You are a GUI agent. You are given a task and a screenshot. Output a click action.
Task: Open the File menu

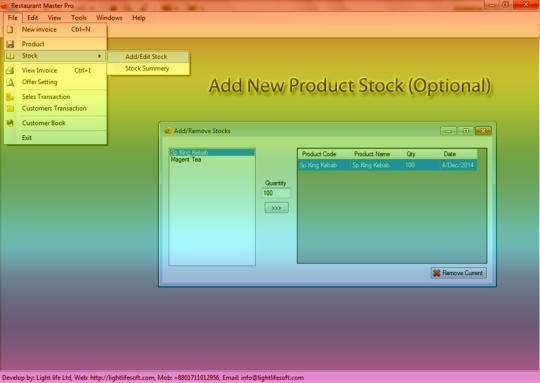[13, 18]
